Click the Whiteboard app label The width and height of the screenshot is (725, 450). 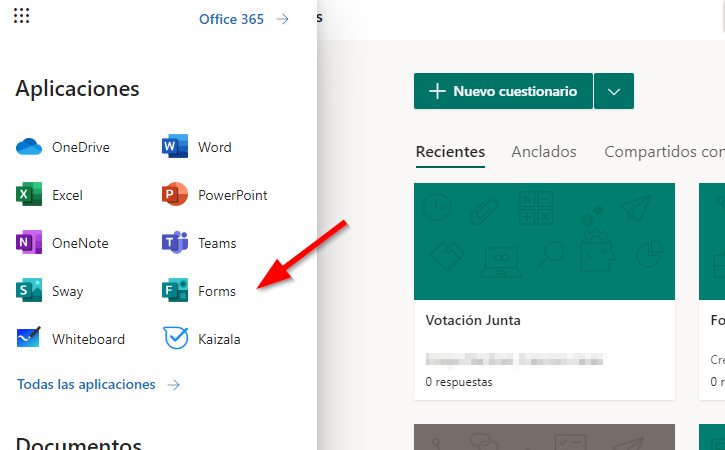point(88,339)
